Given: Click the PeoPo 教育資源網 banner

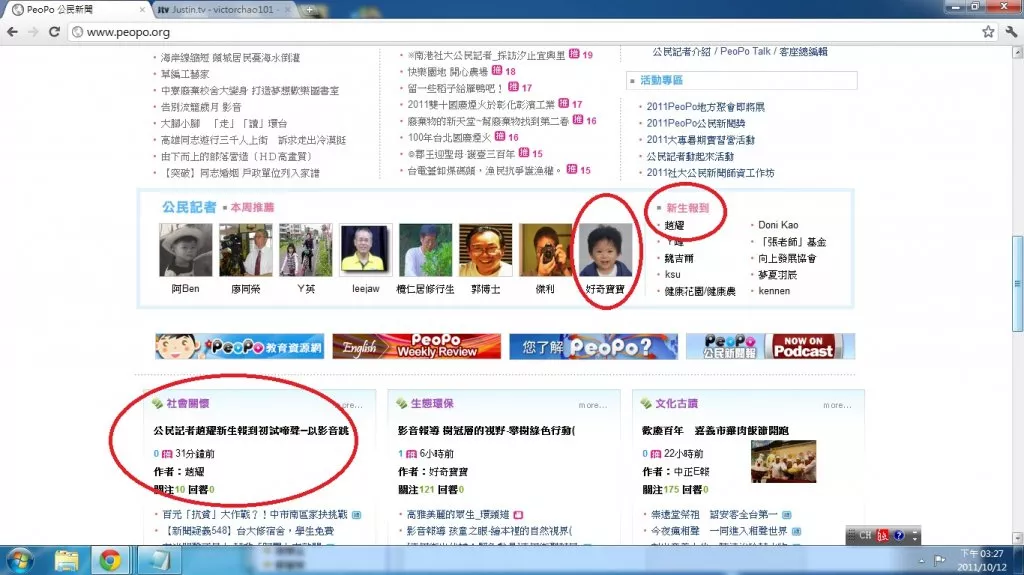Looking at the screenshot, I should tap(240, 346).
